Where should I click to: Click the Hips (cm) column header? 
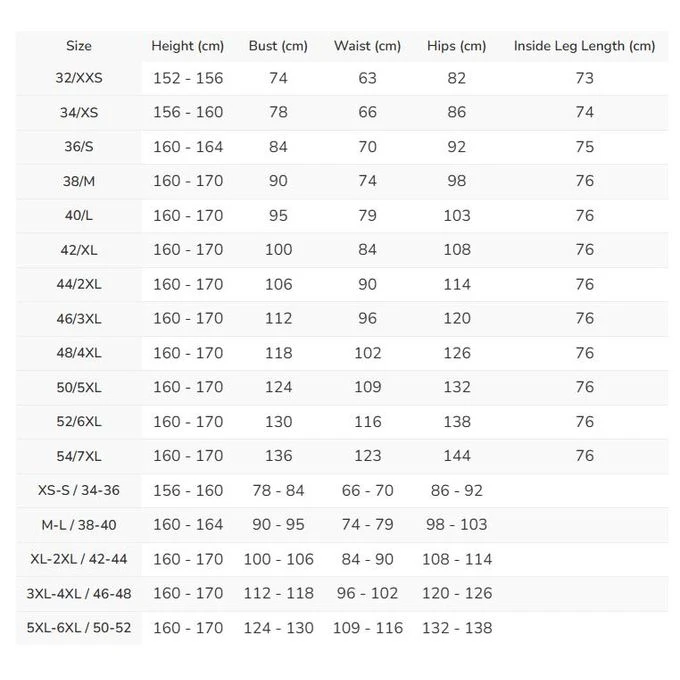point(456,46)
